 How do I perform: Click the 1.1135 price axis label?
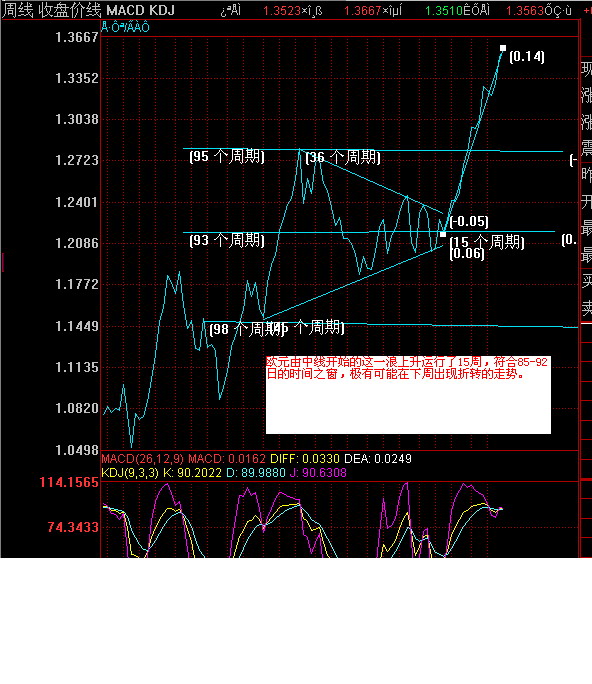click(77, 367)
